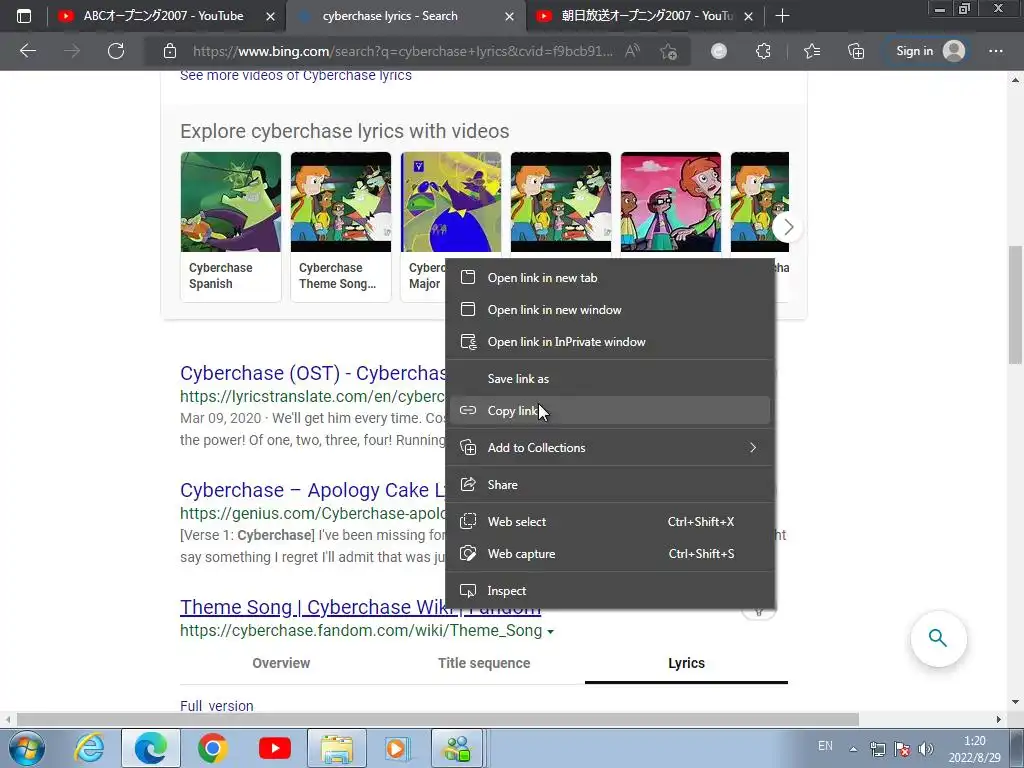The image size is (1024, 768).
Task: Open Cyberchase (OST) lyricstranslate result
Action: click(313, 373)
